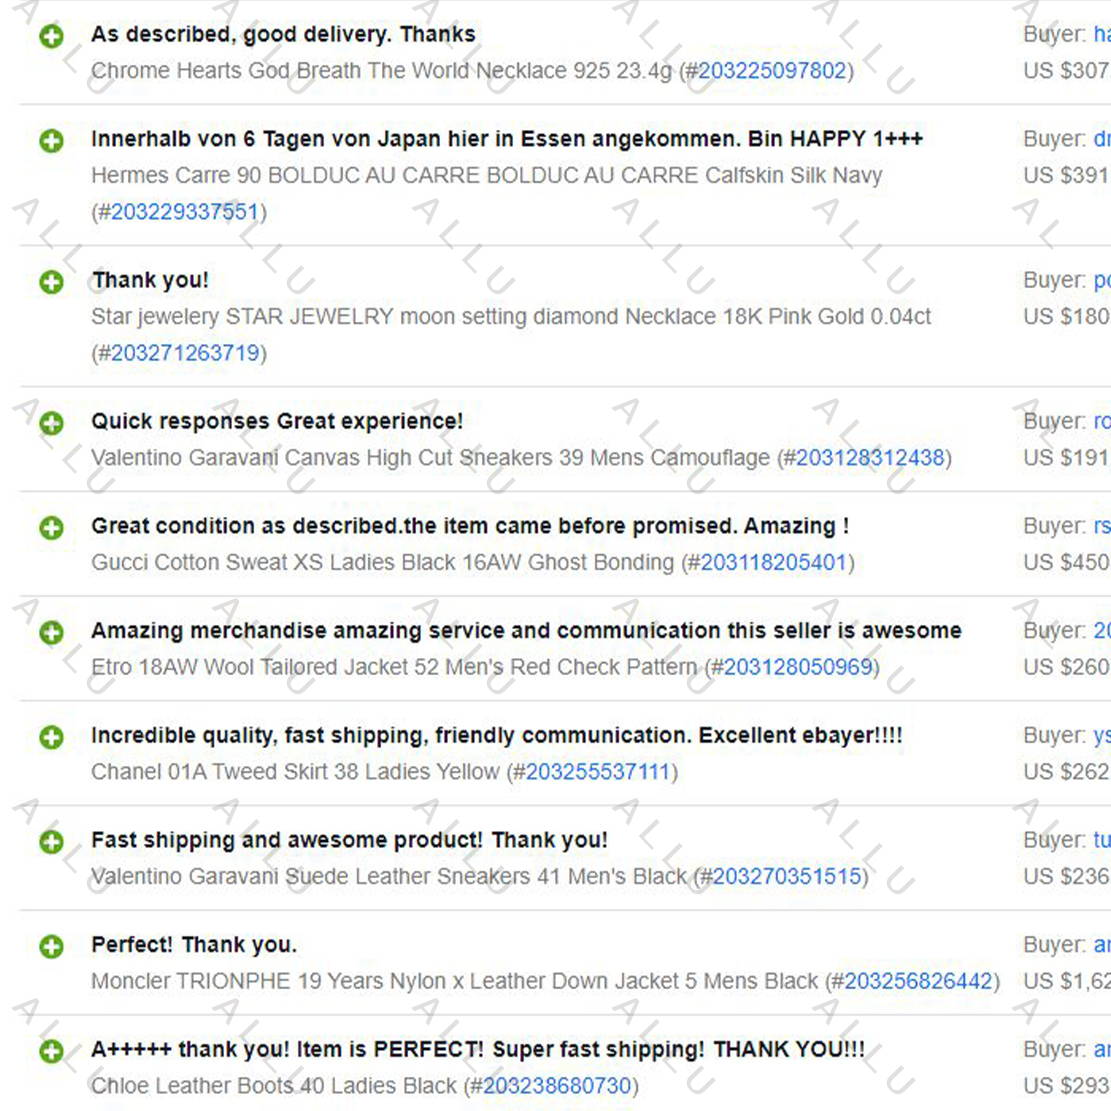Open Valentino suede sneakers item link #203270351515
This screenshot has width=1111, height=1111.
(x=786, y=876)
